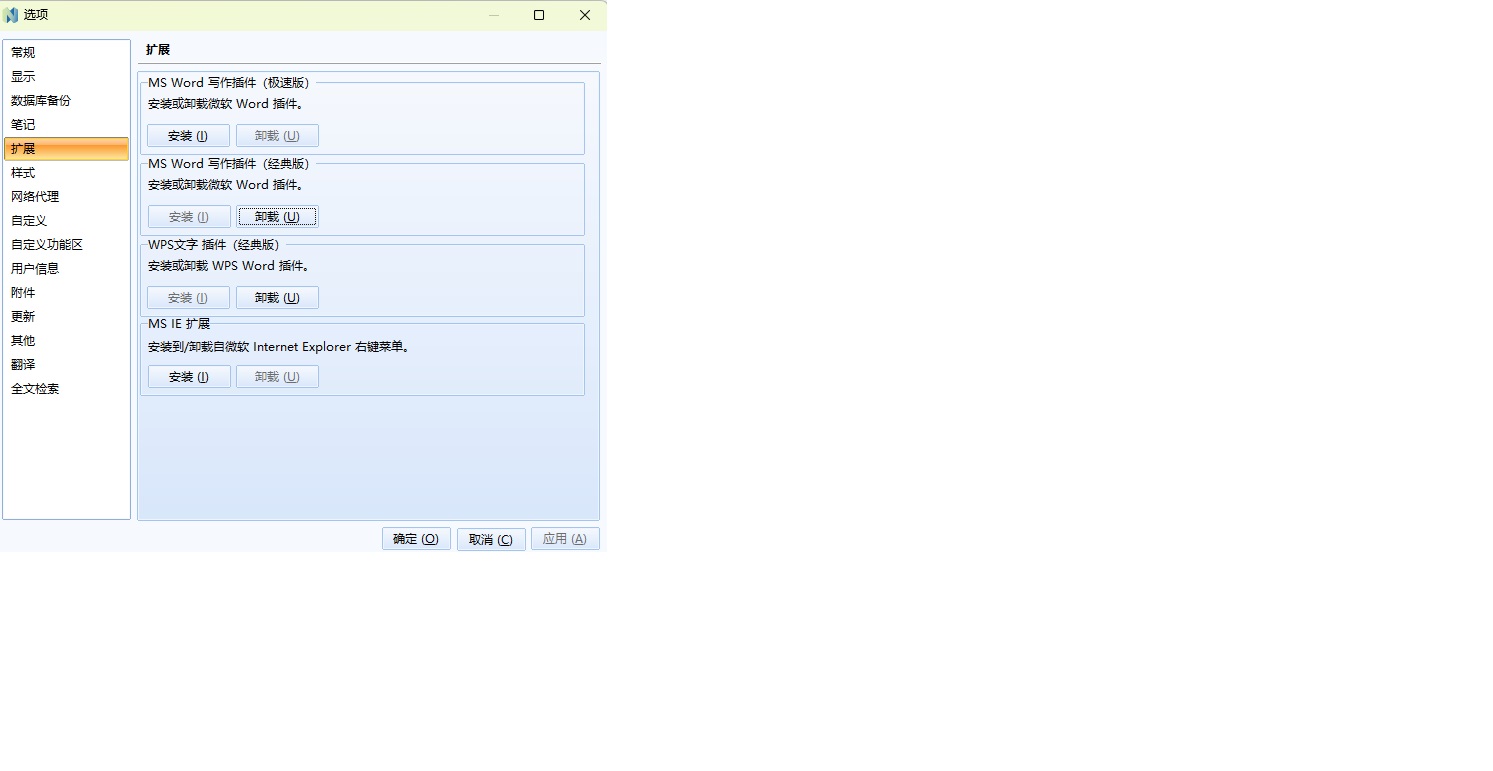Viewport: 1493px width, 771px height.
Task: Install MS Word 写作插件 (极速版)
Action: 189,136
